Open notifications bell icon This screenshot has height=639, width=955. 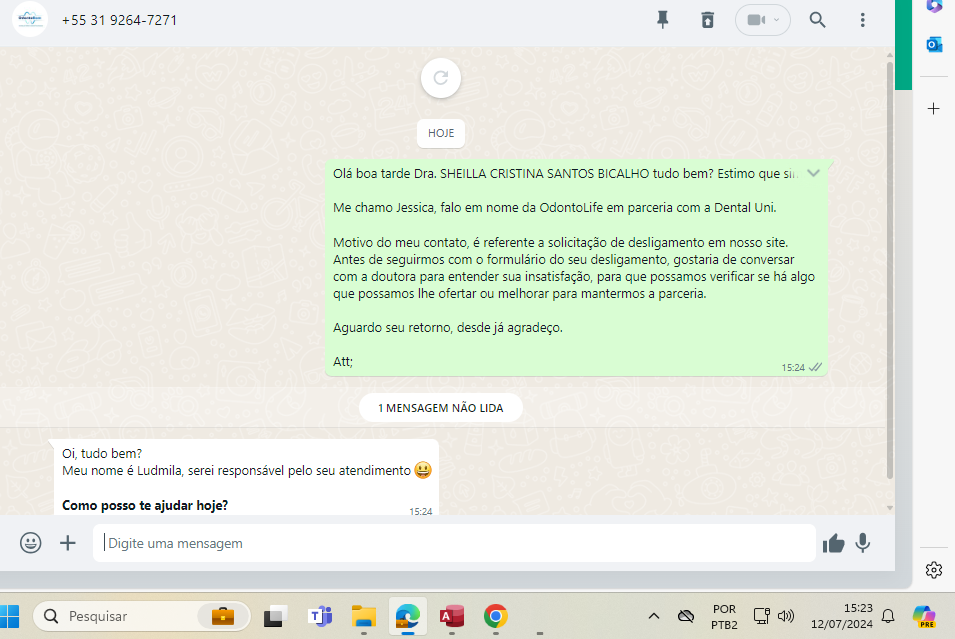(888, 616)
